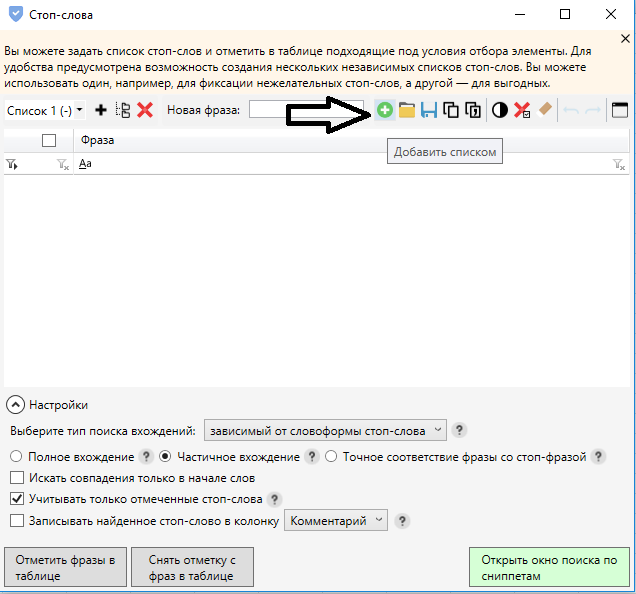
Task: Toggle the Aa case-sensitive filter
Action: 85,164
